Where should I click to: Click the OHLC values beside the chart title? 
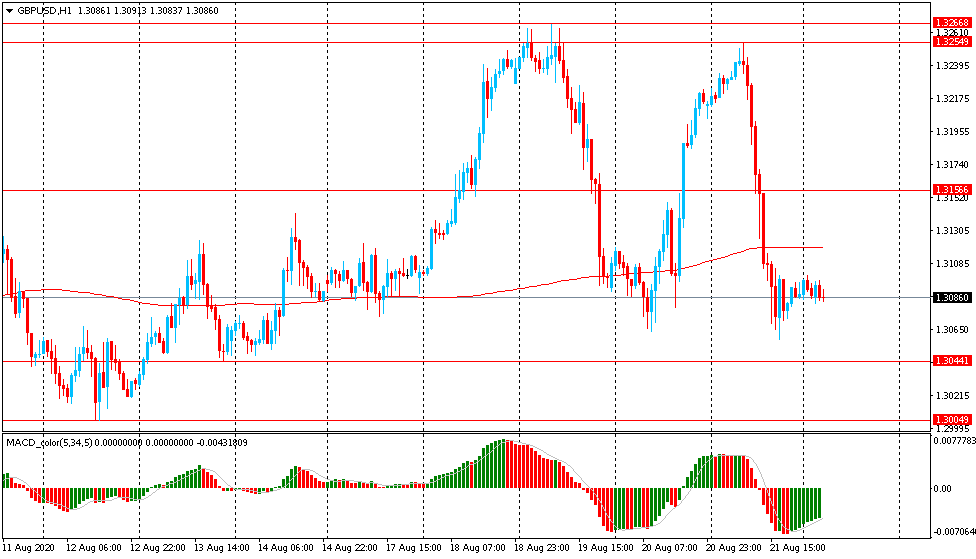148,11
